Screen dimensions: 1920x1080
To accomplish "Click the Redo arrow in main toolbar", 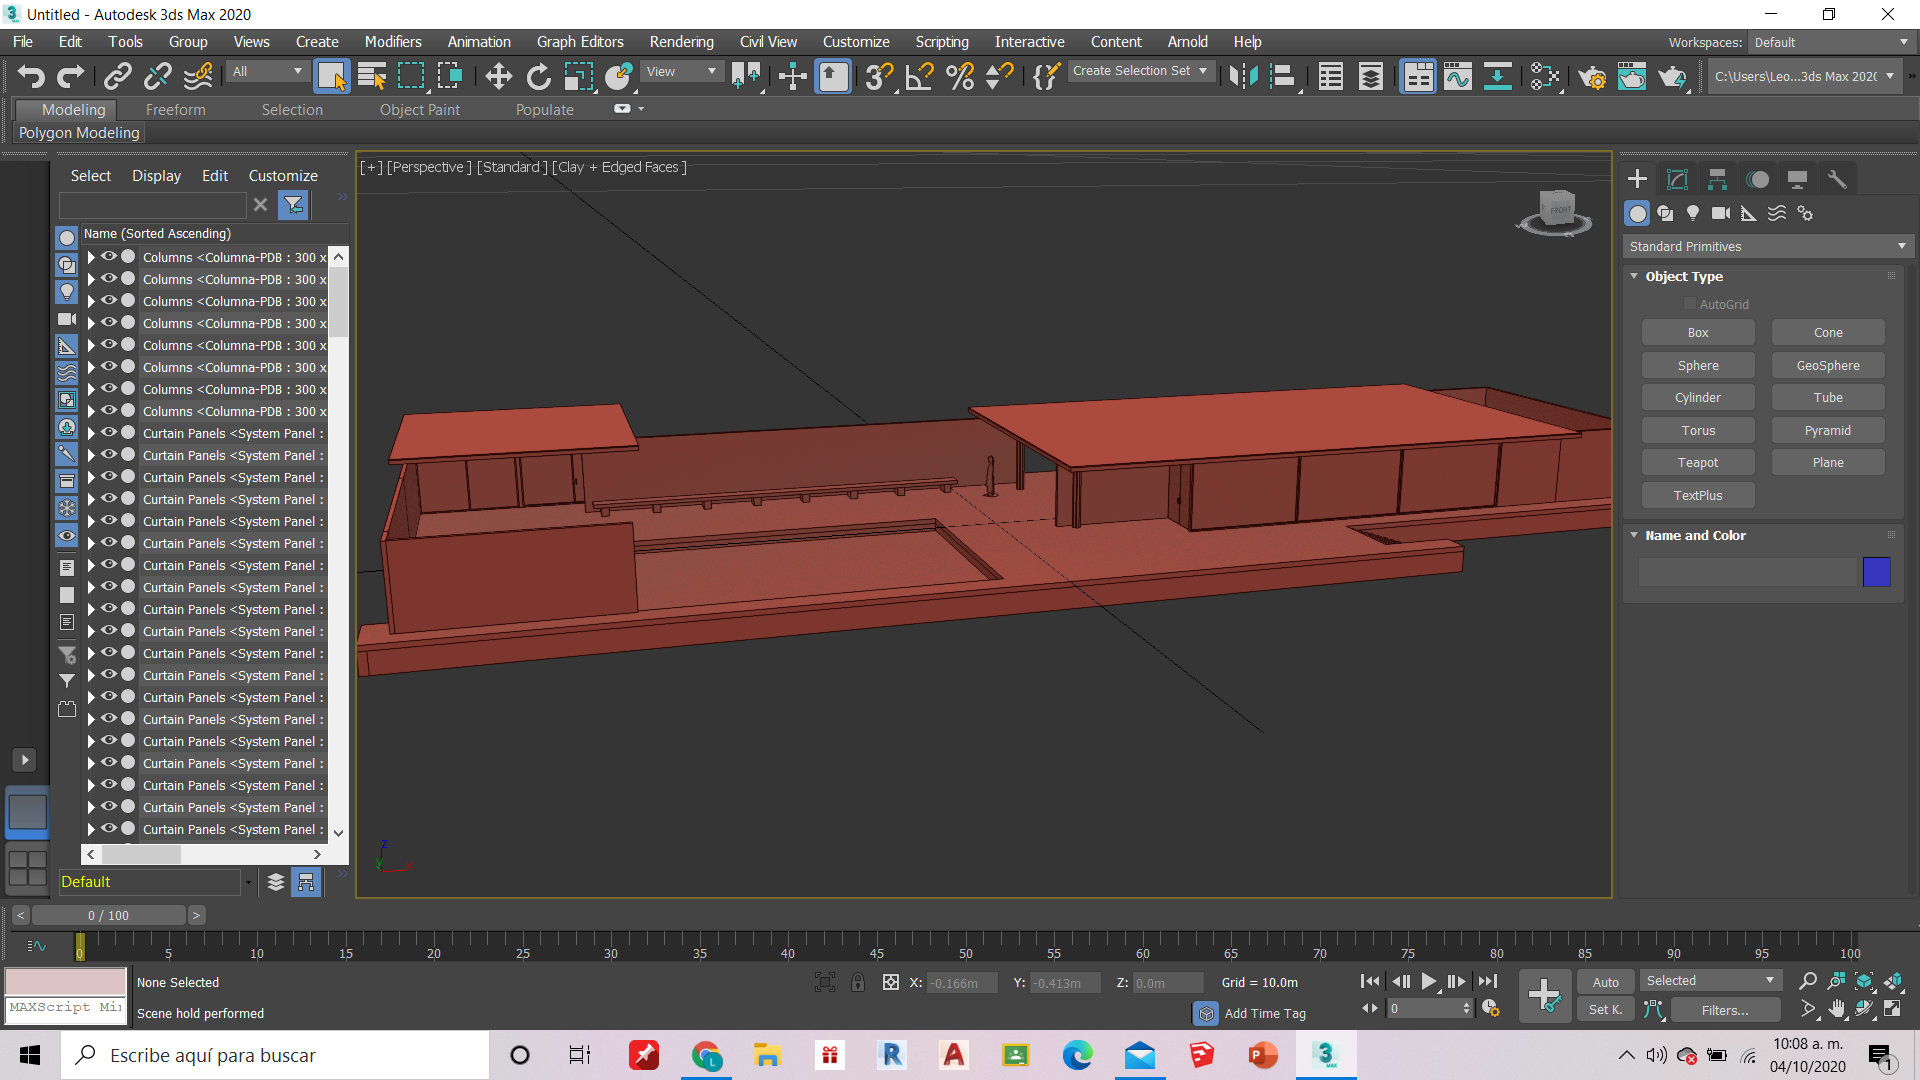I will (70, 76).
